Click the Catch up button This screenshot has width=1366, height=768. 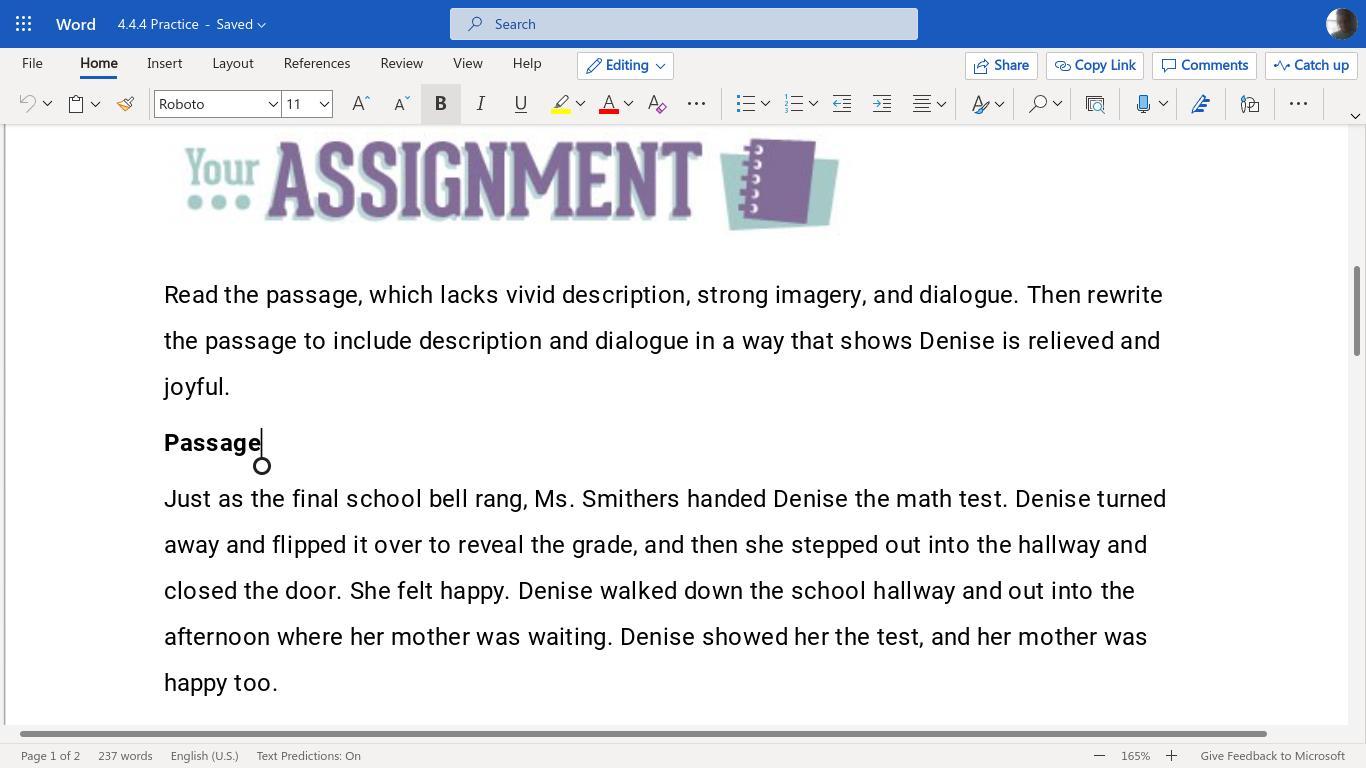[1311, 65]
